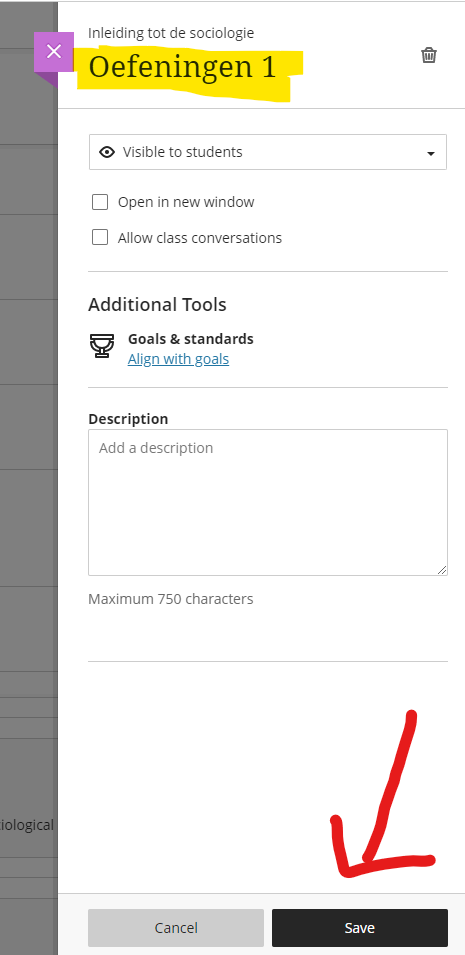
Task: Select the Goals & standards heading text
Action: [x=191, y=339]
